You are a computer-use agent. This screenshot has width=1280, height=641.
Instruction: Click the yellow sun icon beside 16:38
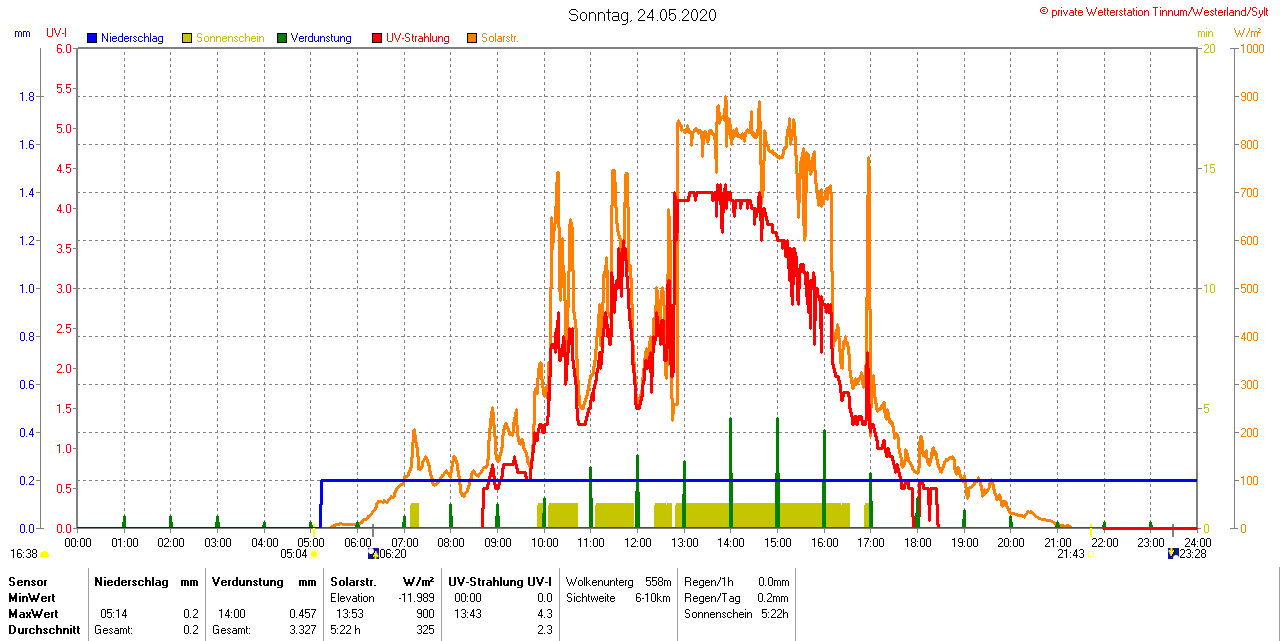point(44,554)
